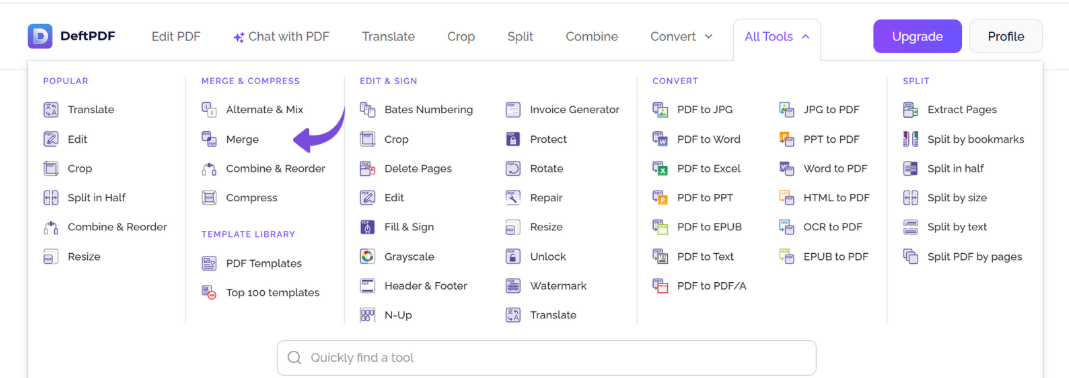Viewport: 1069px width, 378px height.
Task: Choose the PDF to Excel icon
Action: 660,169
